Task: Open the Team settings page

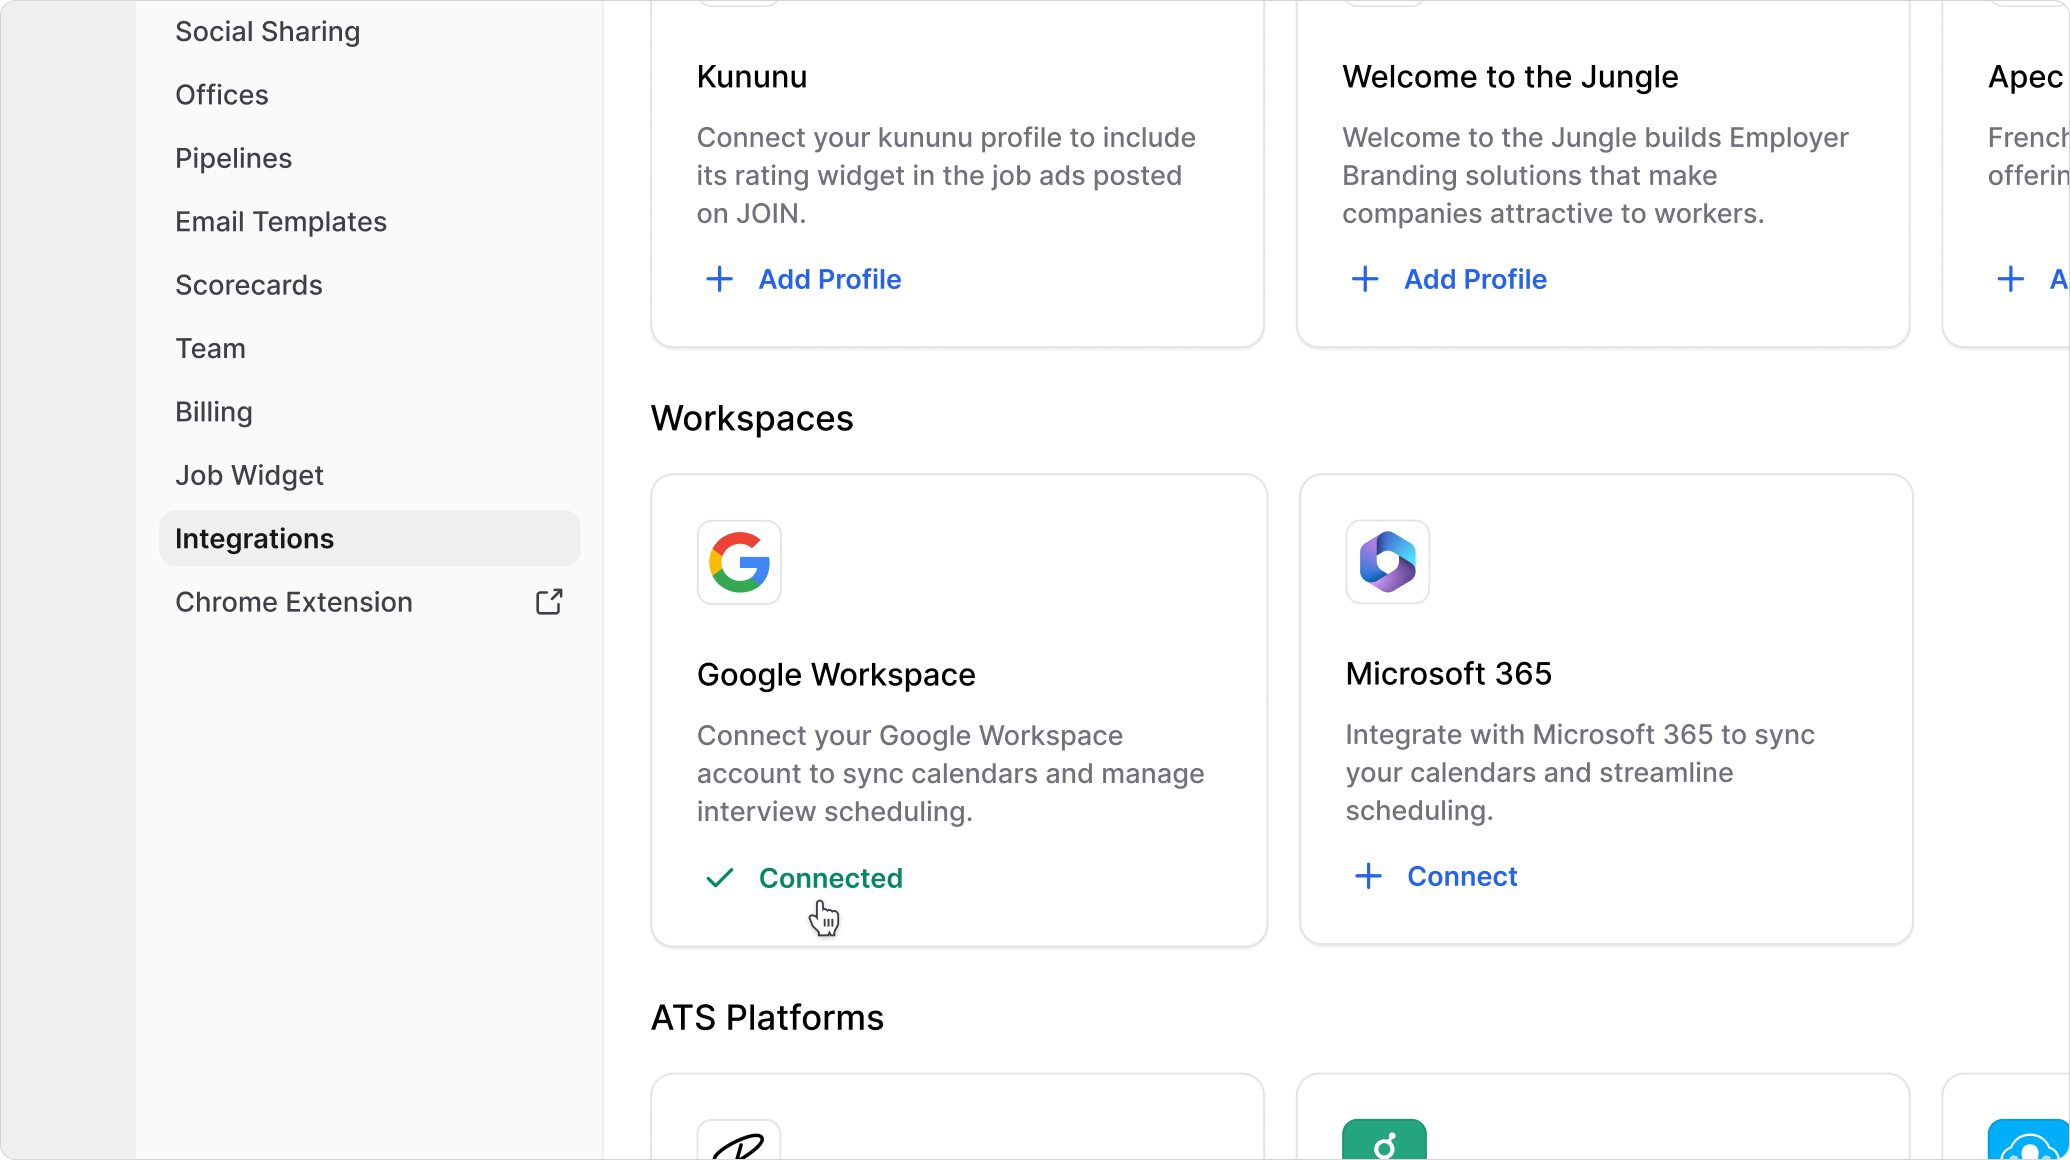Action: [210, 349]
